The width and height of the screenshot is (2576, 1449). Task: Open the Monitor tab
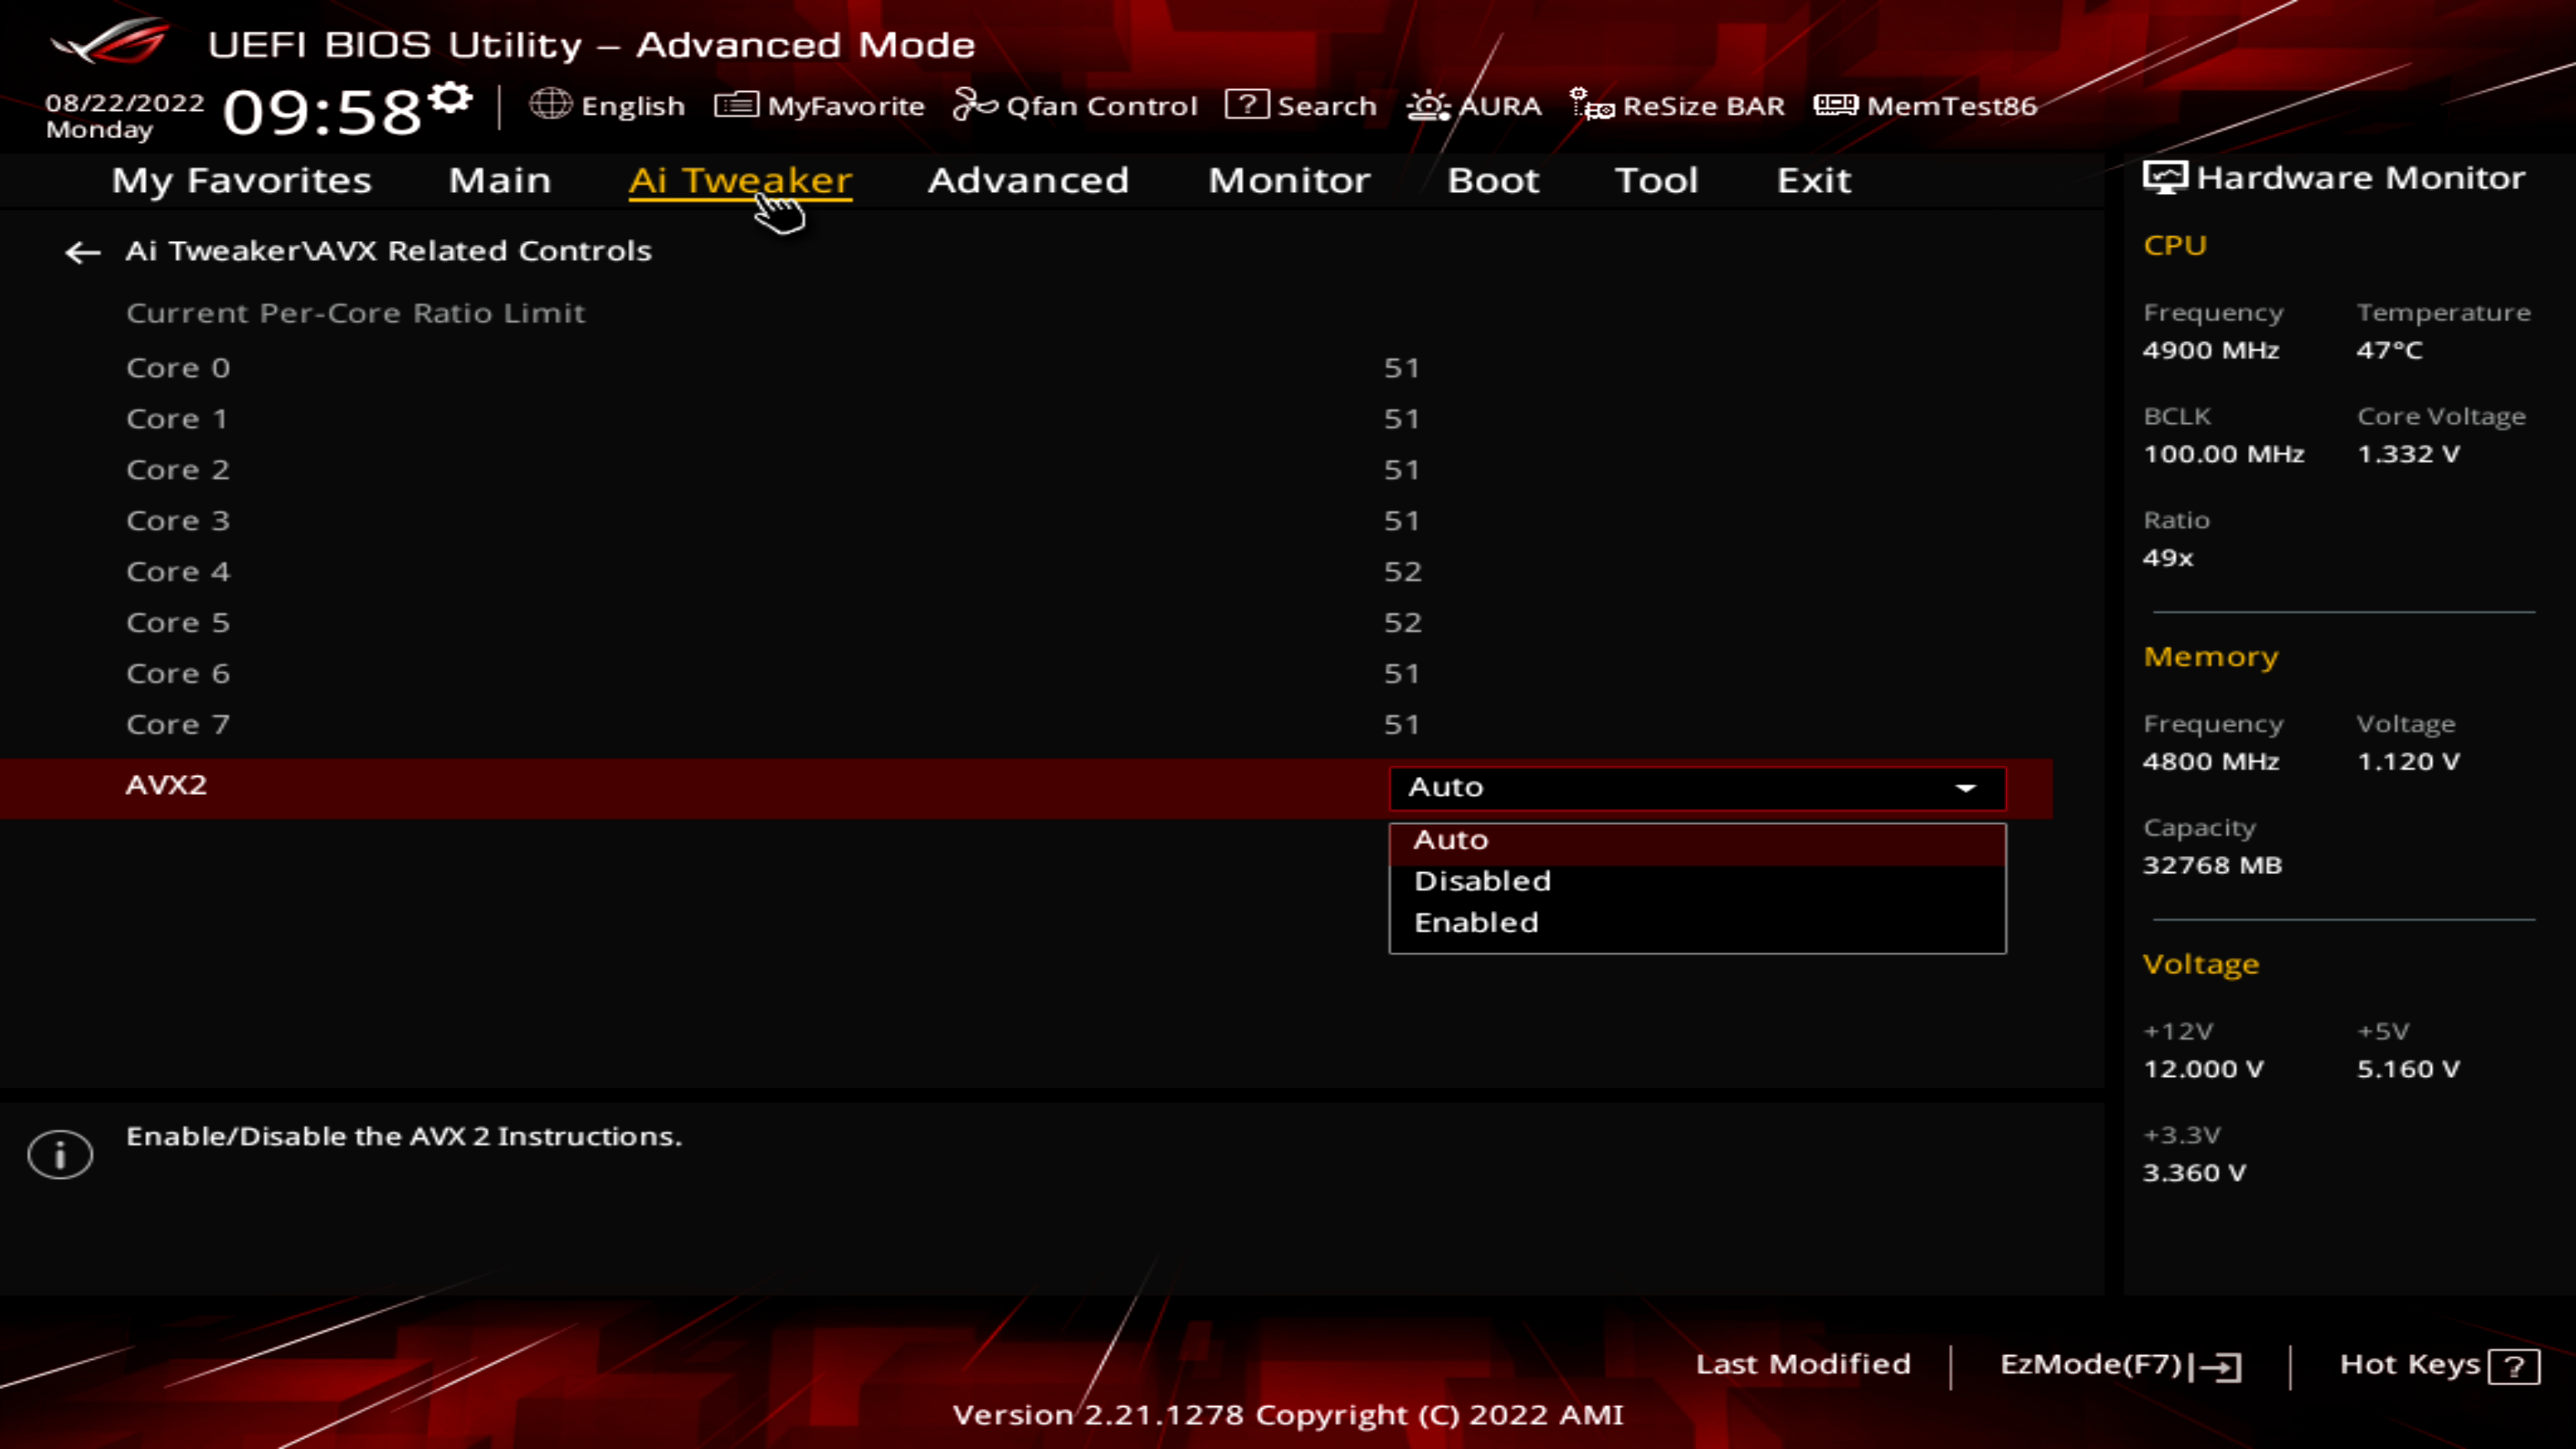(1289, 180)
